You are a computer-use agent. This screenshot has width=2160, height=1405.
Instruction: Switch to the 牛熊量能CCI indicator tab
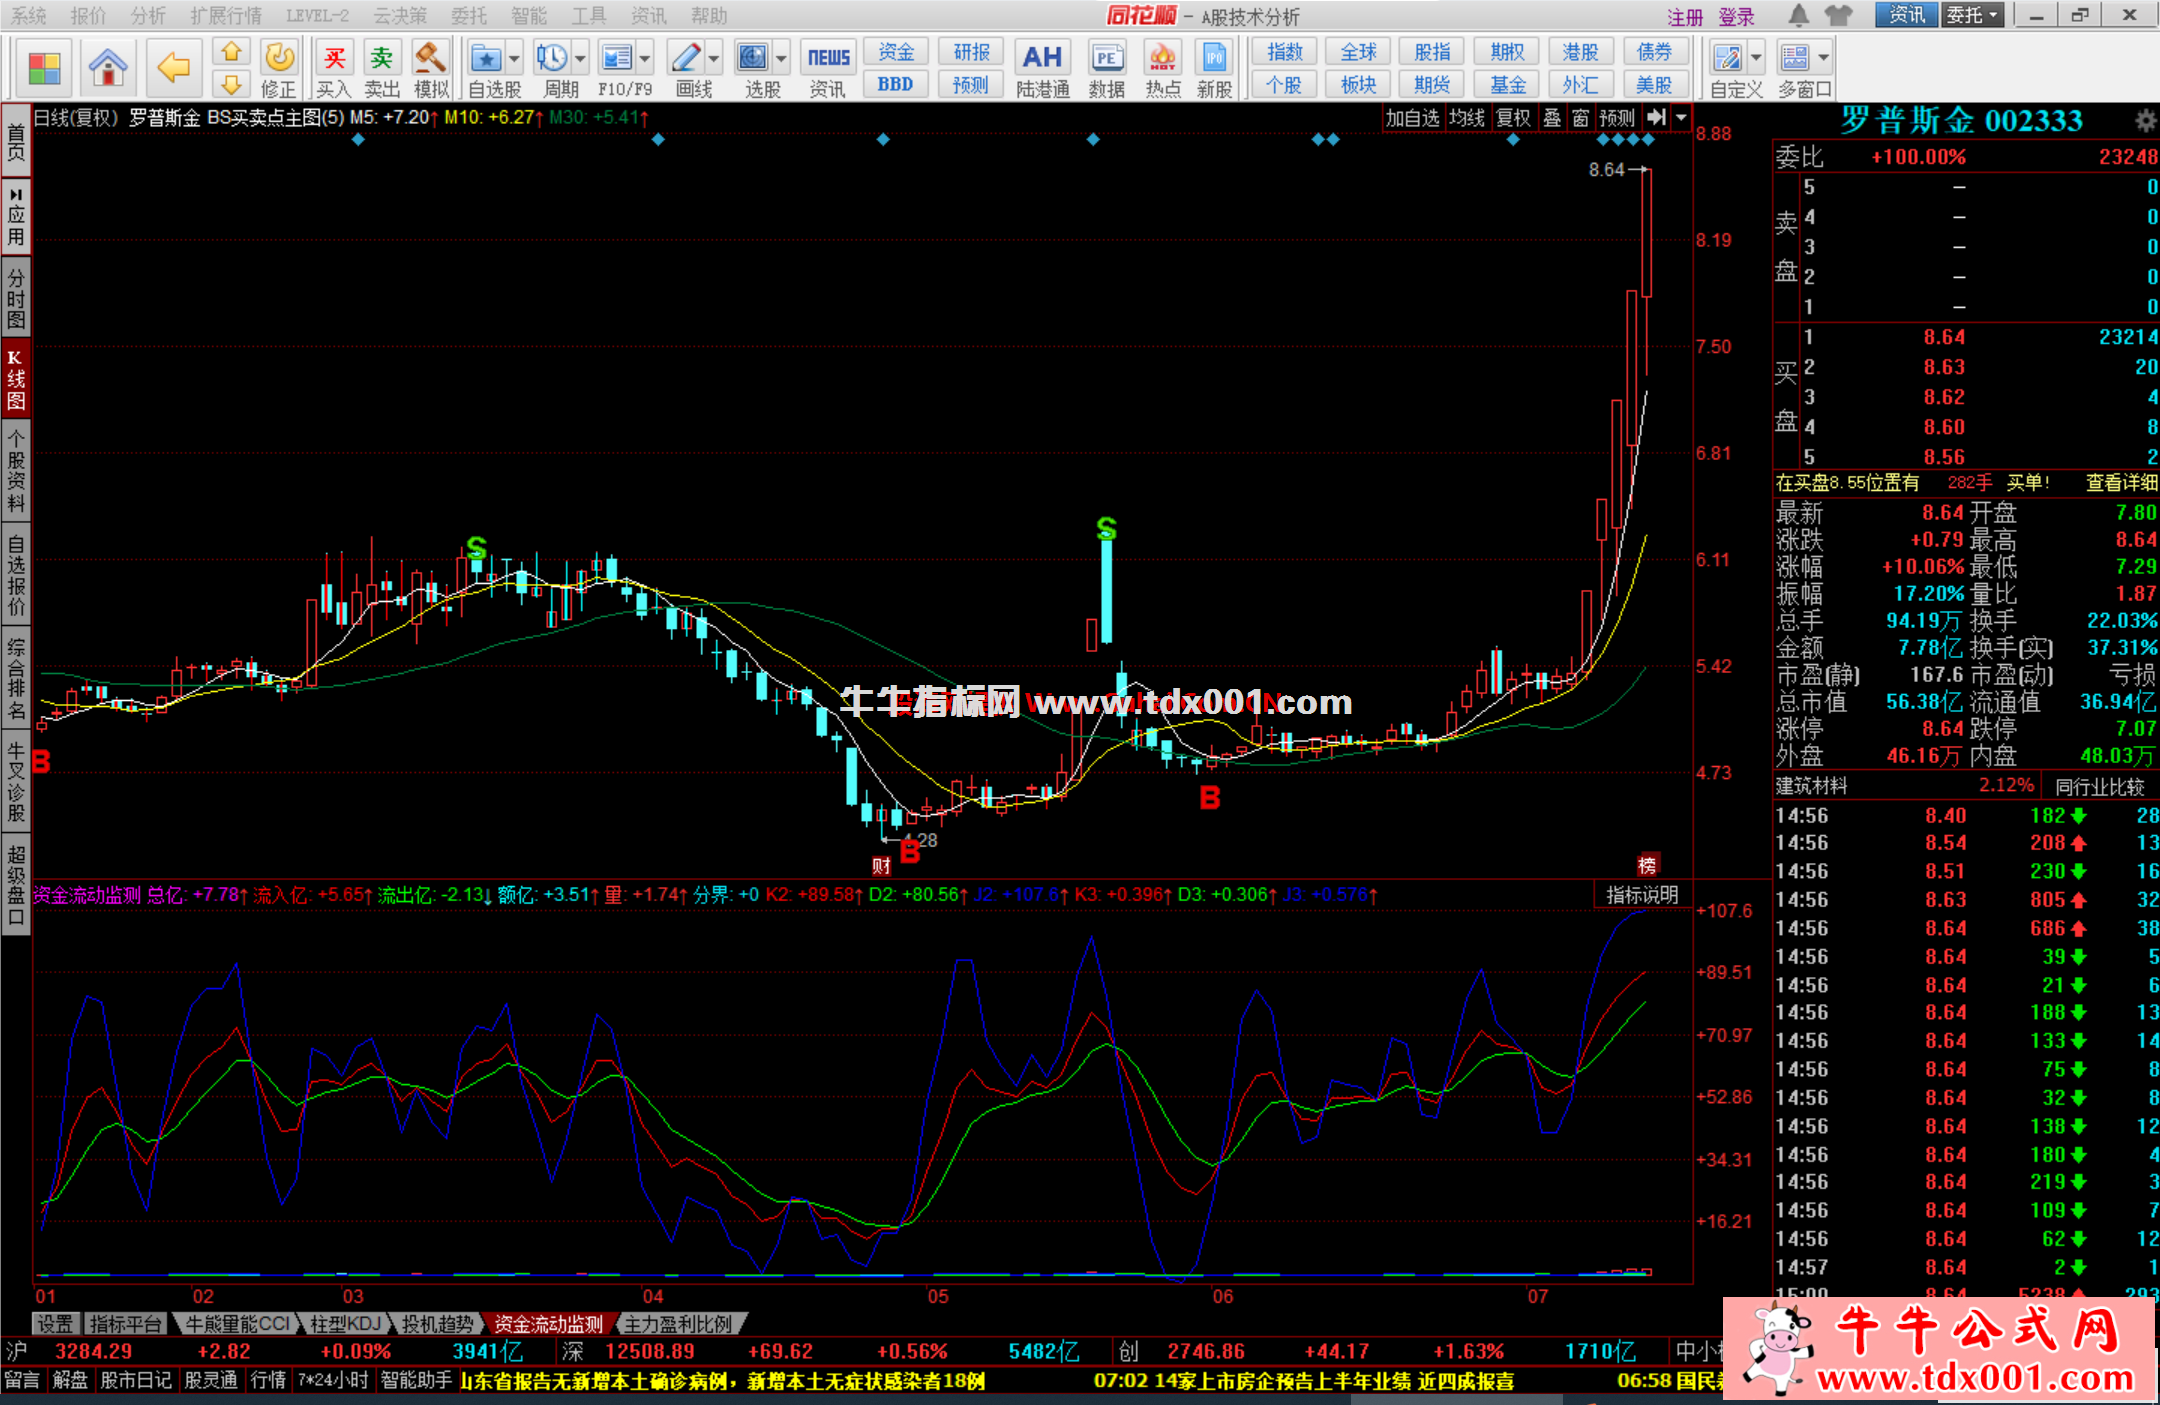pyautogui.click(x=238, y=1324)
